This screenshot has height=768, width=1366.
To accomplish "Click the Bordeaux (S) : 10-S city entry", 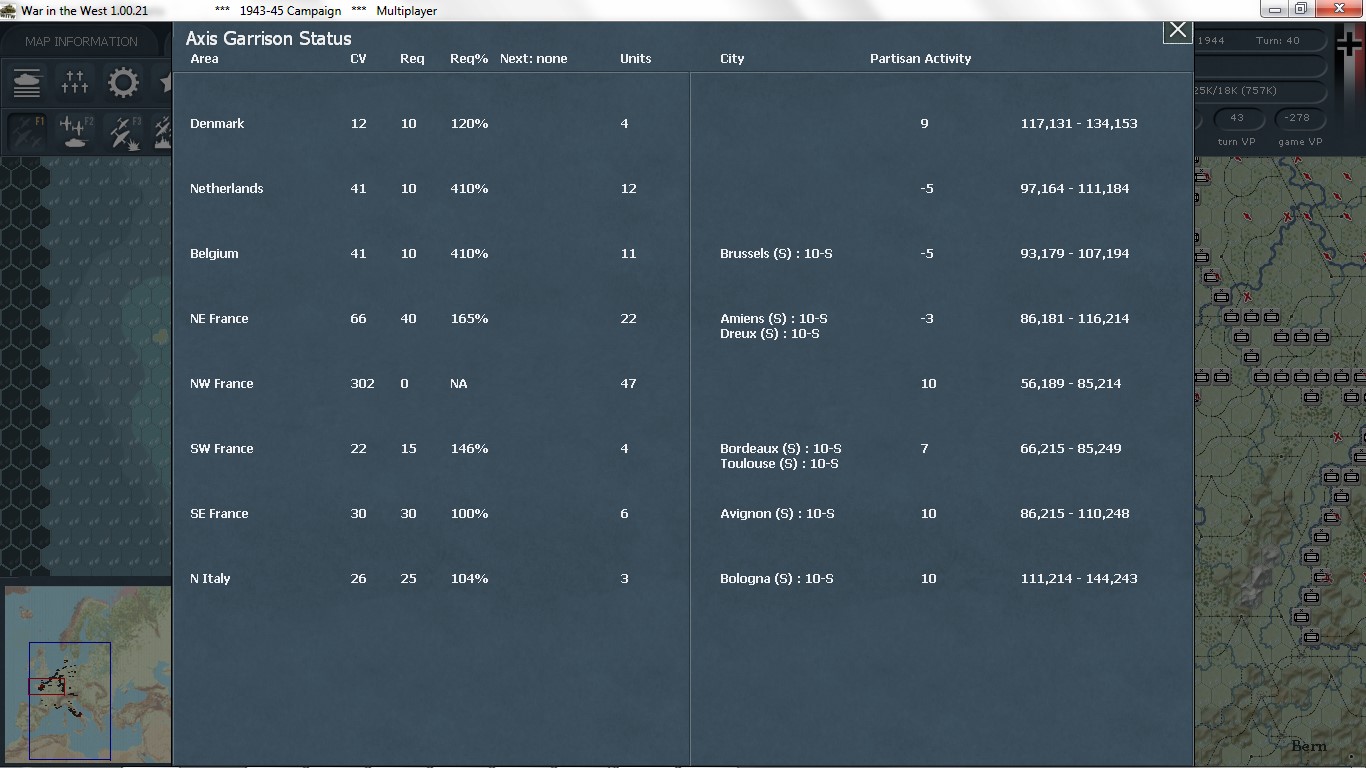I will pyautogui.click(x=781, y=449).
